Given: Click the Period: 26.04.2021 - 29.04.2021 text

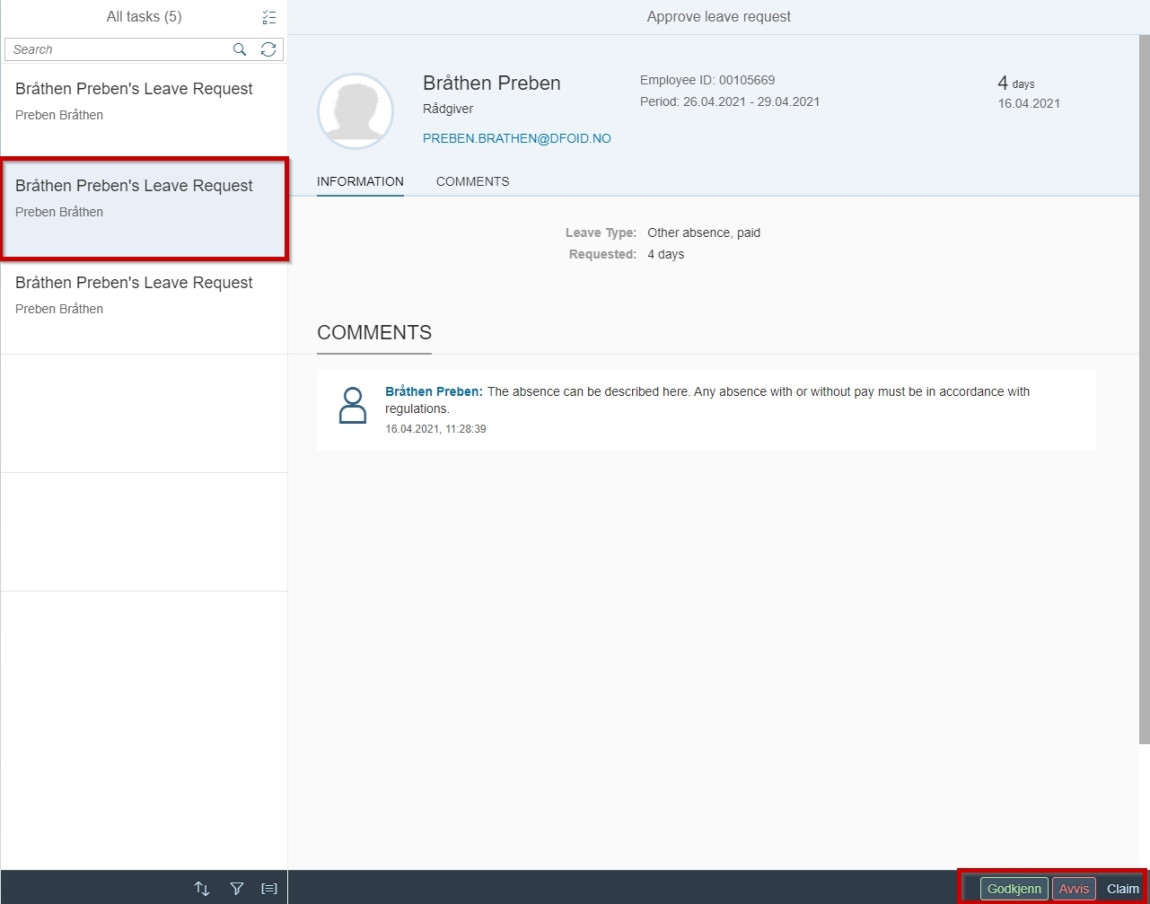Looking at the screenshot, I should pyautogui.click(x=730, y=102).
